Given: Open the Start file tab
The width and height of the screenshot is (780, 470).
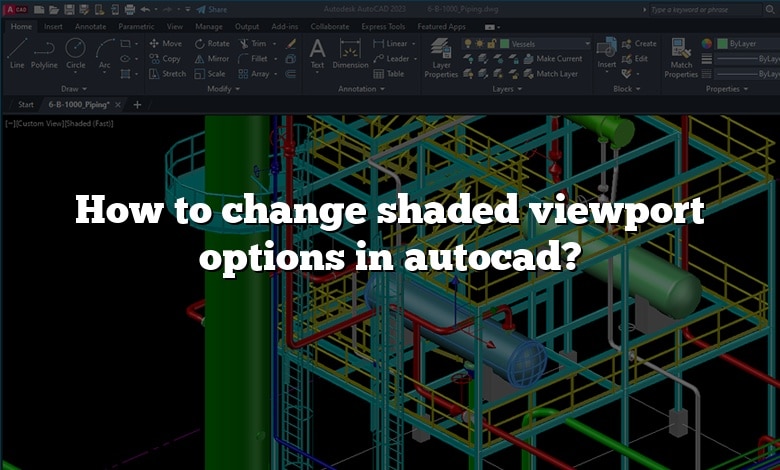Looking at the screenshot, I should click(x=26, y=104).
